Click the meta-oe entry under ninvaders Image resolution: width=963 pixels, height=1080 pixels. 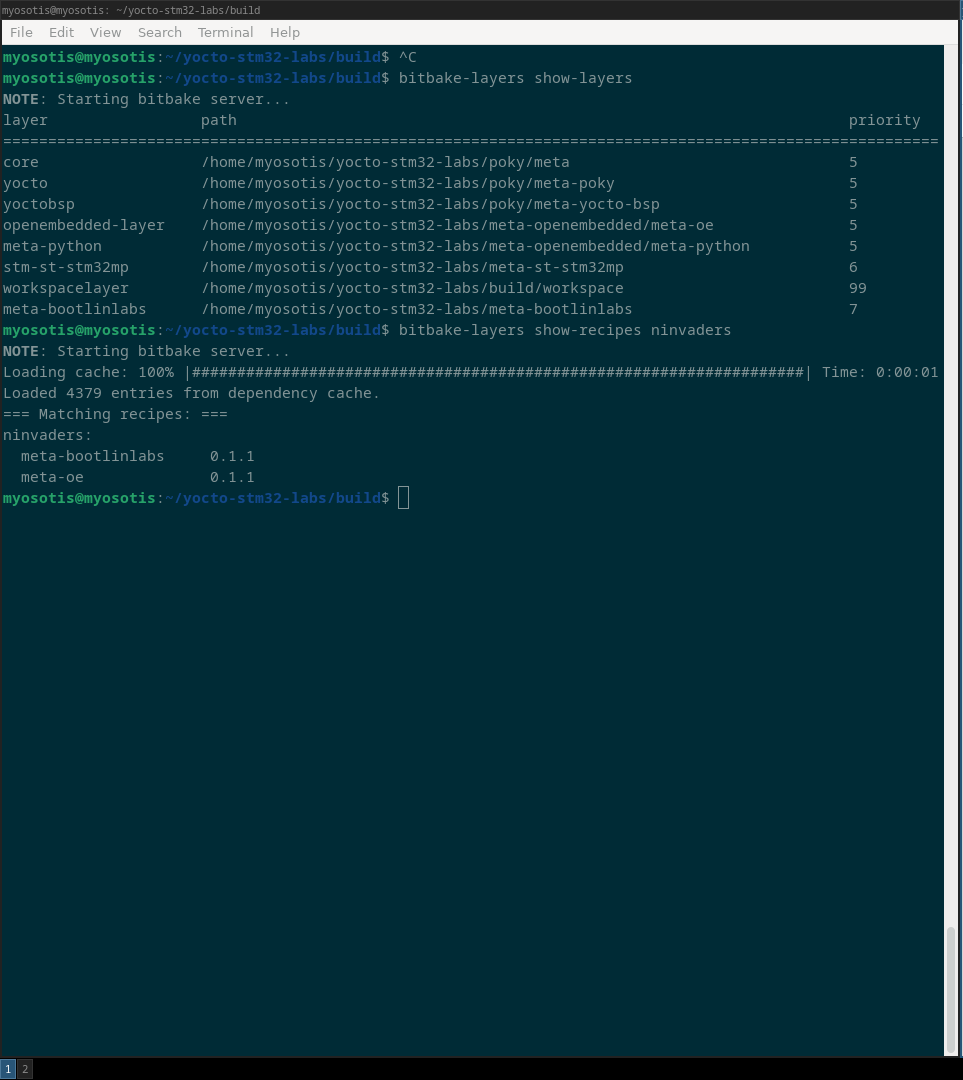[x=52, y=477]
